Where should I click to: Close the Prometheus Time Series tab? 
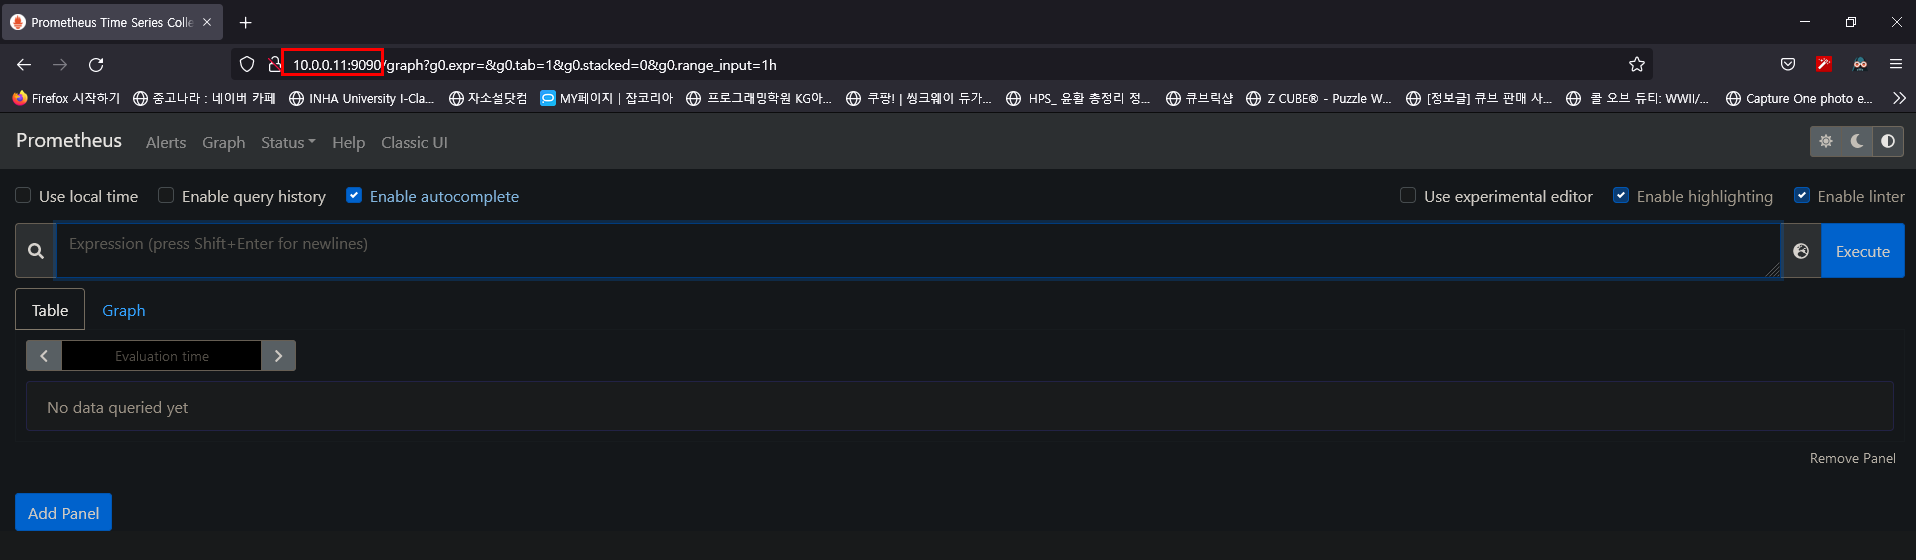coord(207,22)
